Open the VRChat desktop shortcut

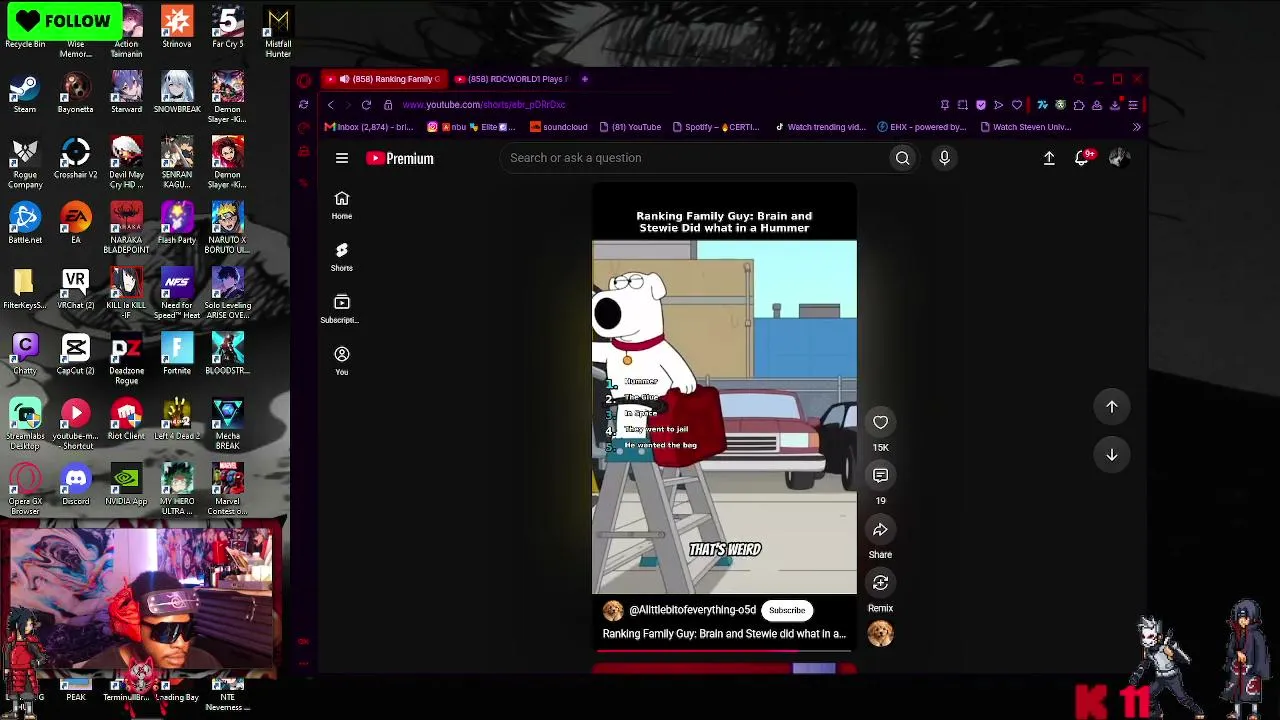pos(76,290)
